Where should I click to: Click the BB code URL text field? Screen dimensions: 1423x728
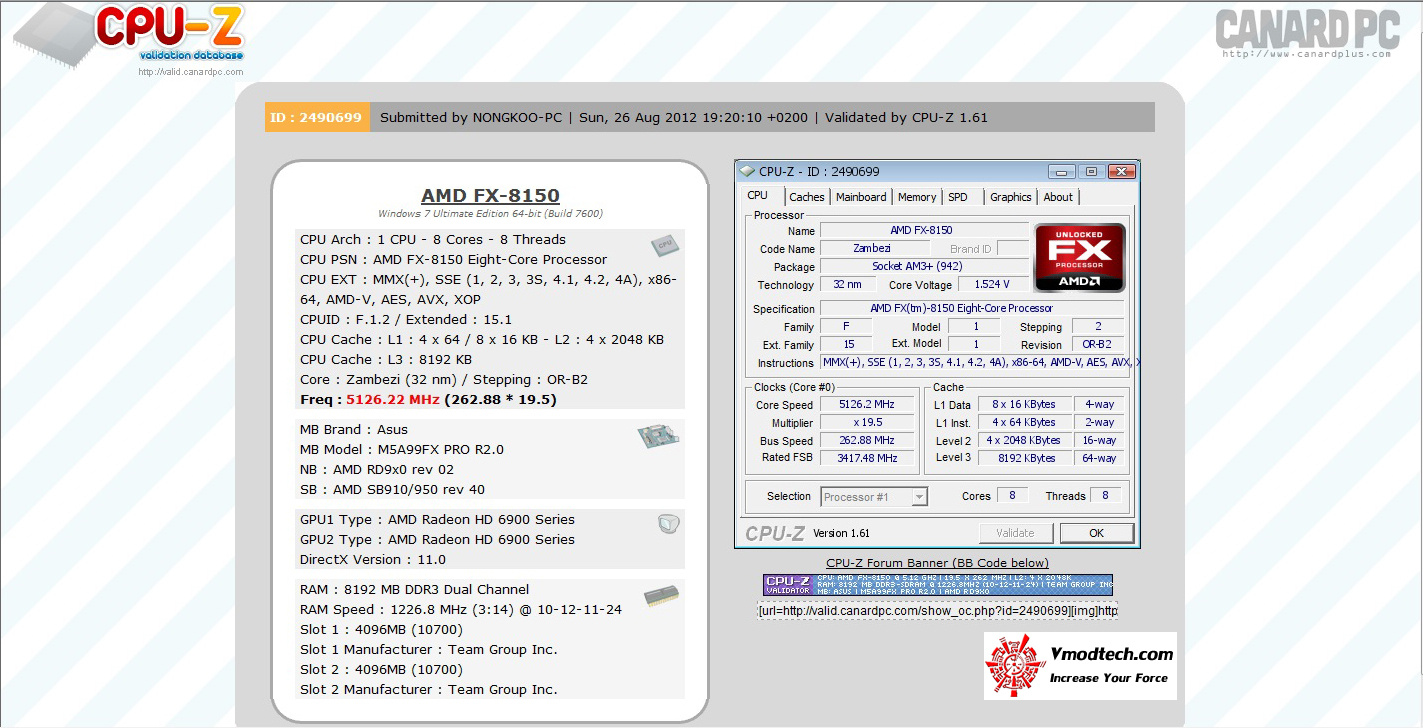938,611
